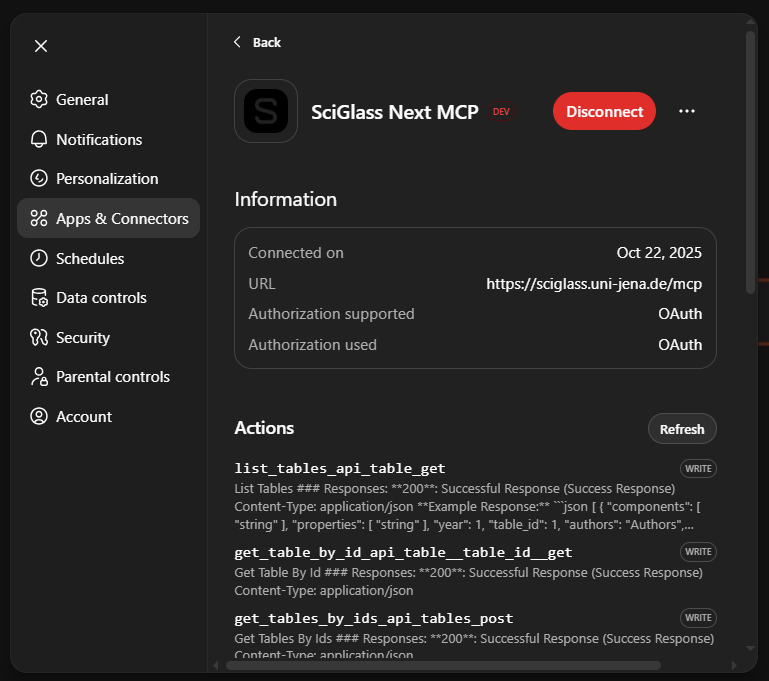This screenshot has width=769, height=681.
Task: Go back using the Back chevron
Action: [x=238, y=42]
